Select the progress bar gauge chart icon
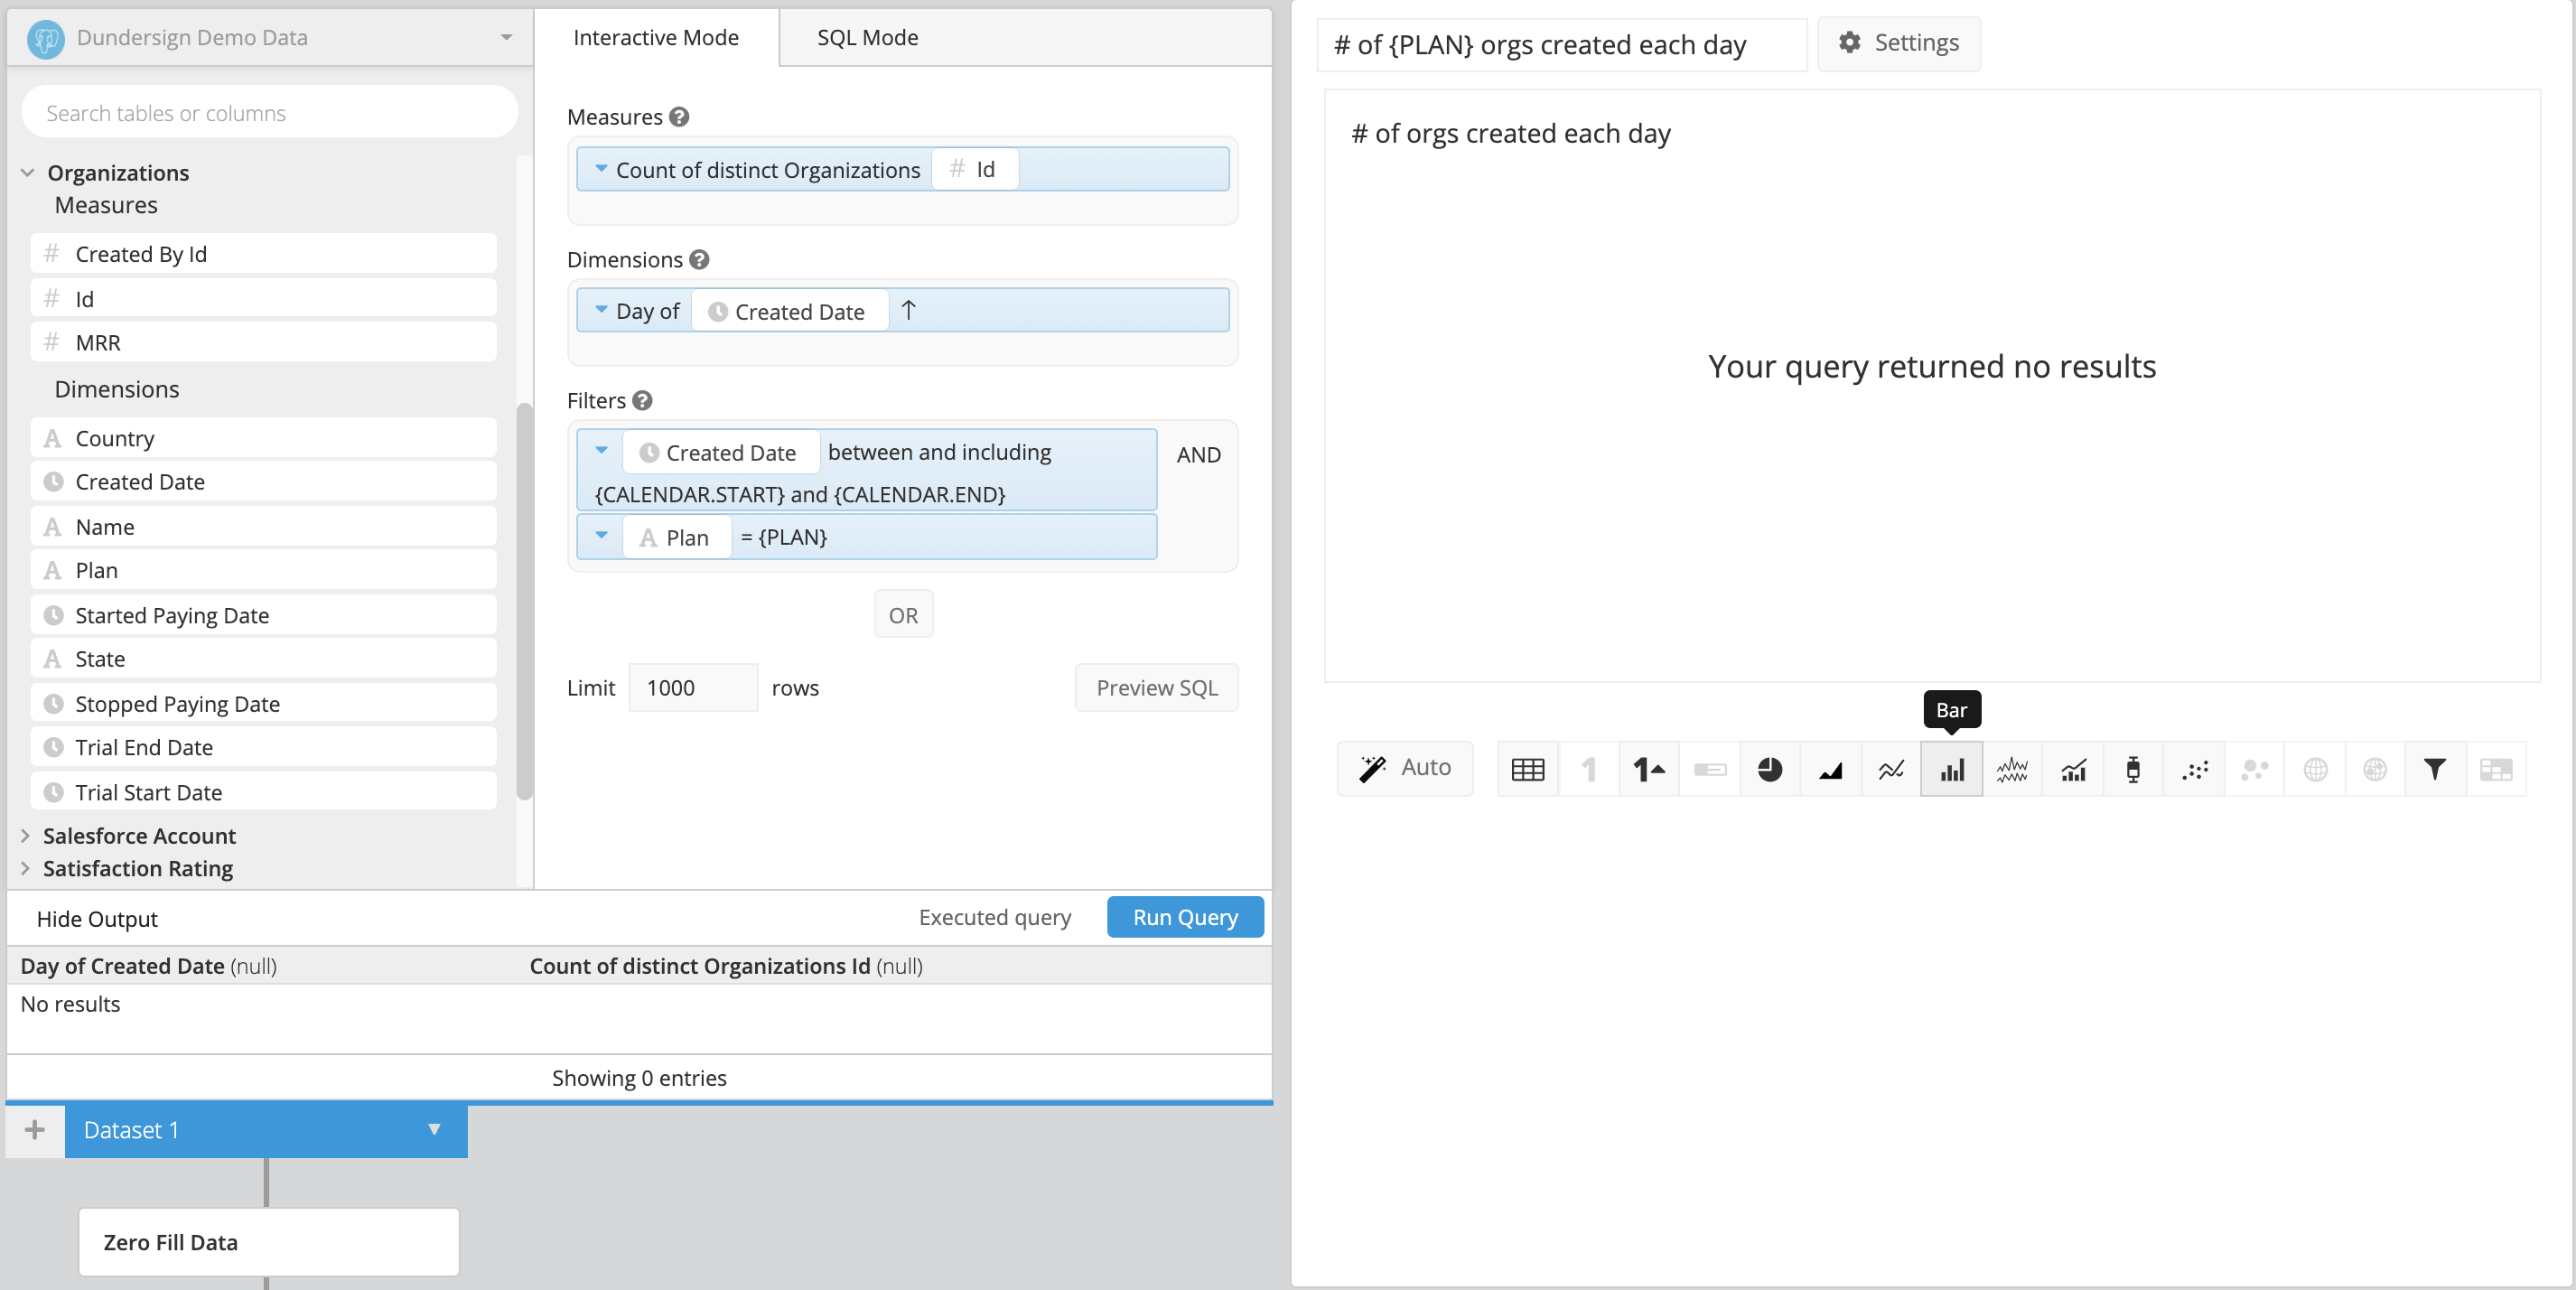 coord(1709,769)
